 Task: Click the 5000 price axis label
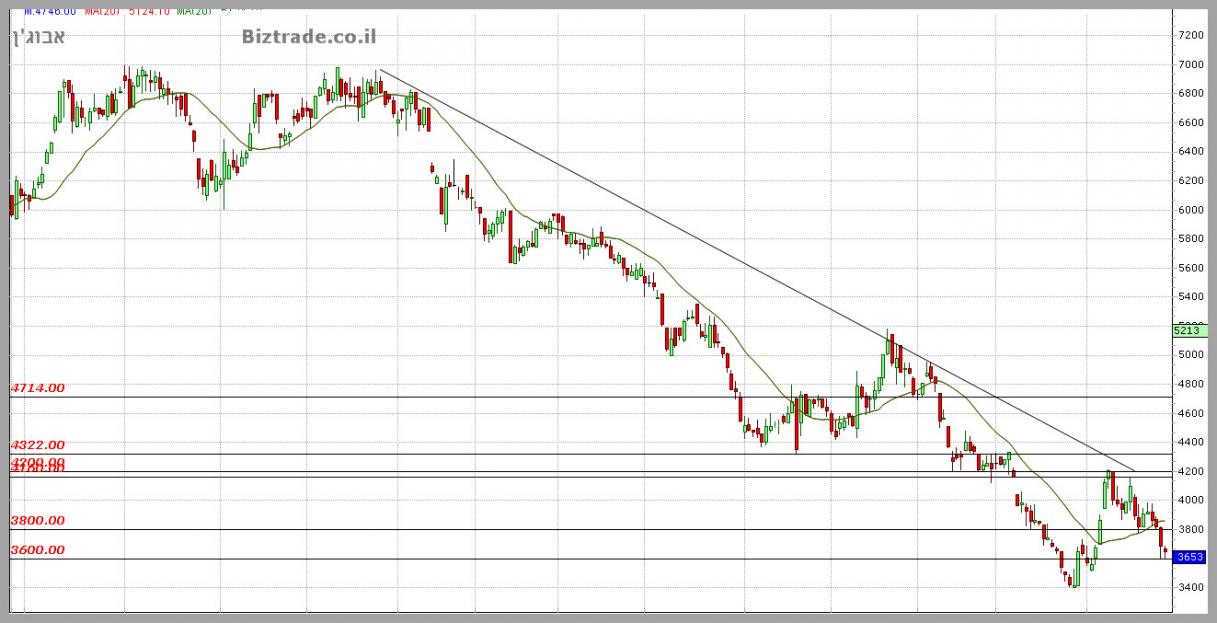[1190, 355]
